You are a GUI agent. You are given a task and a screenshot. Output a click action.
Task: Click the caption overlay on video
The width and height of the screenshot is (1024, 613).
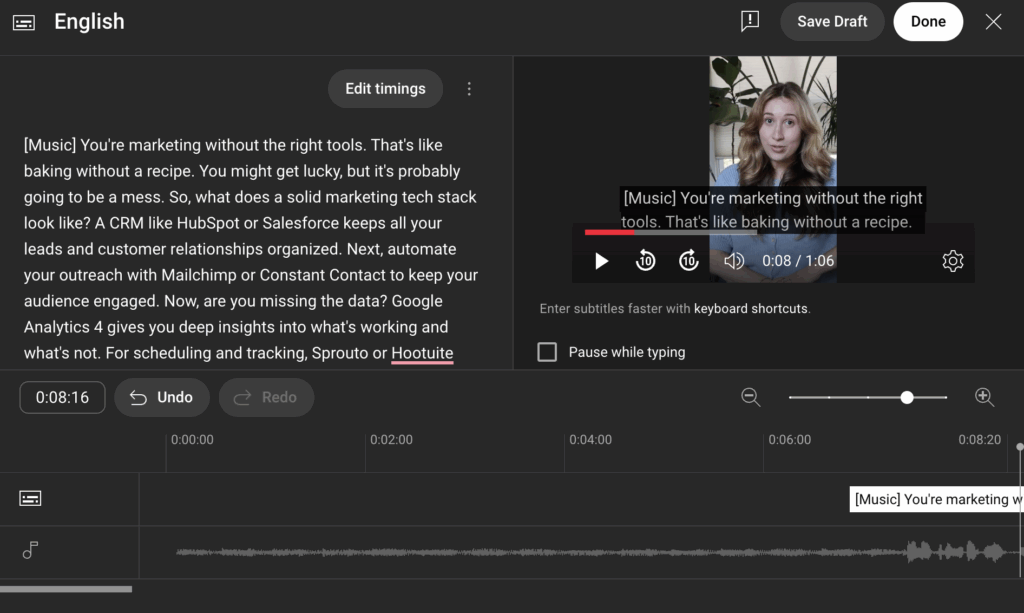773,210
